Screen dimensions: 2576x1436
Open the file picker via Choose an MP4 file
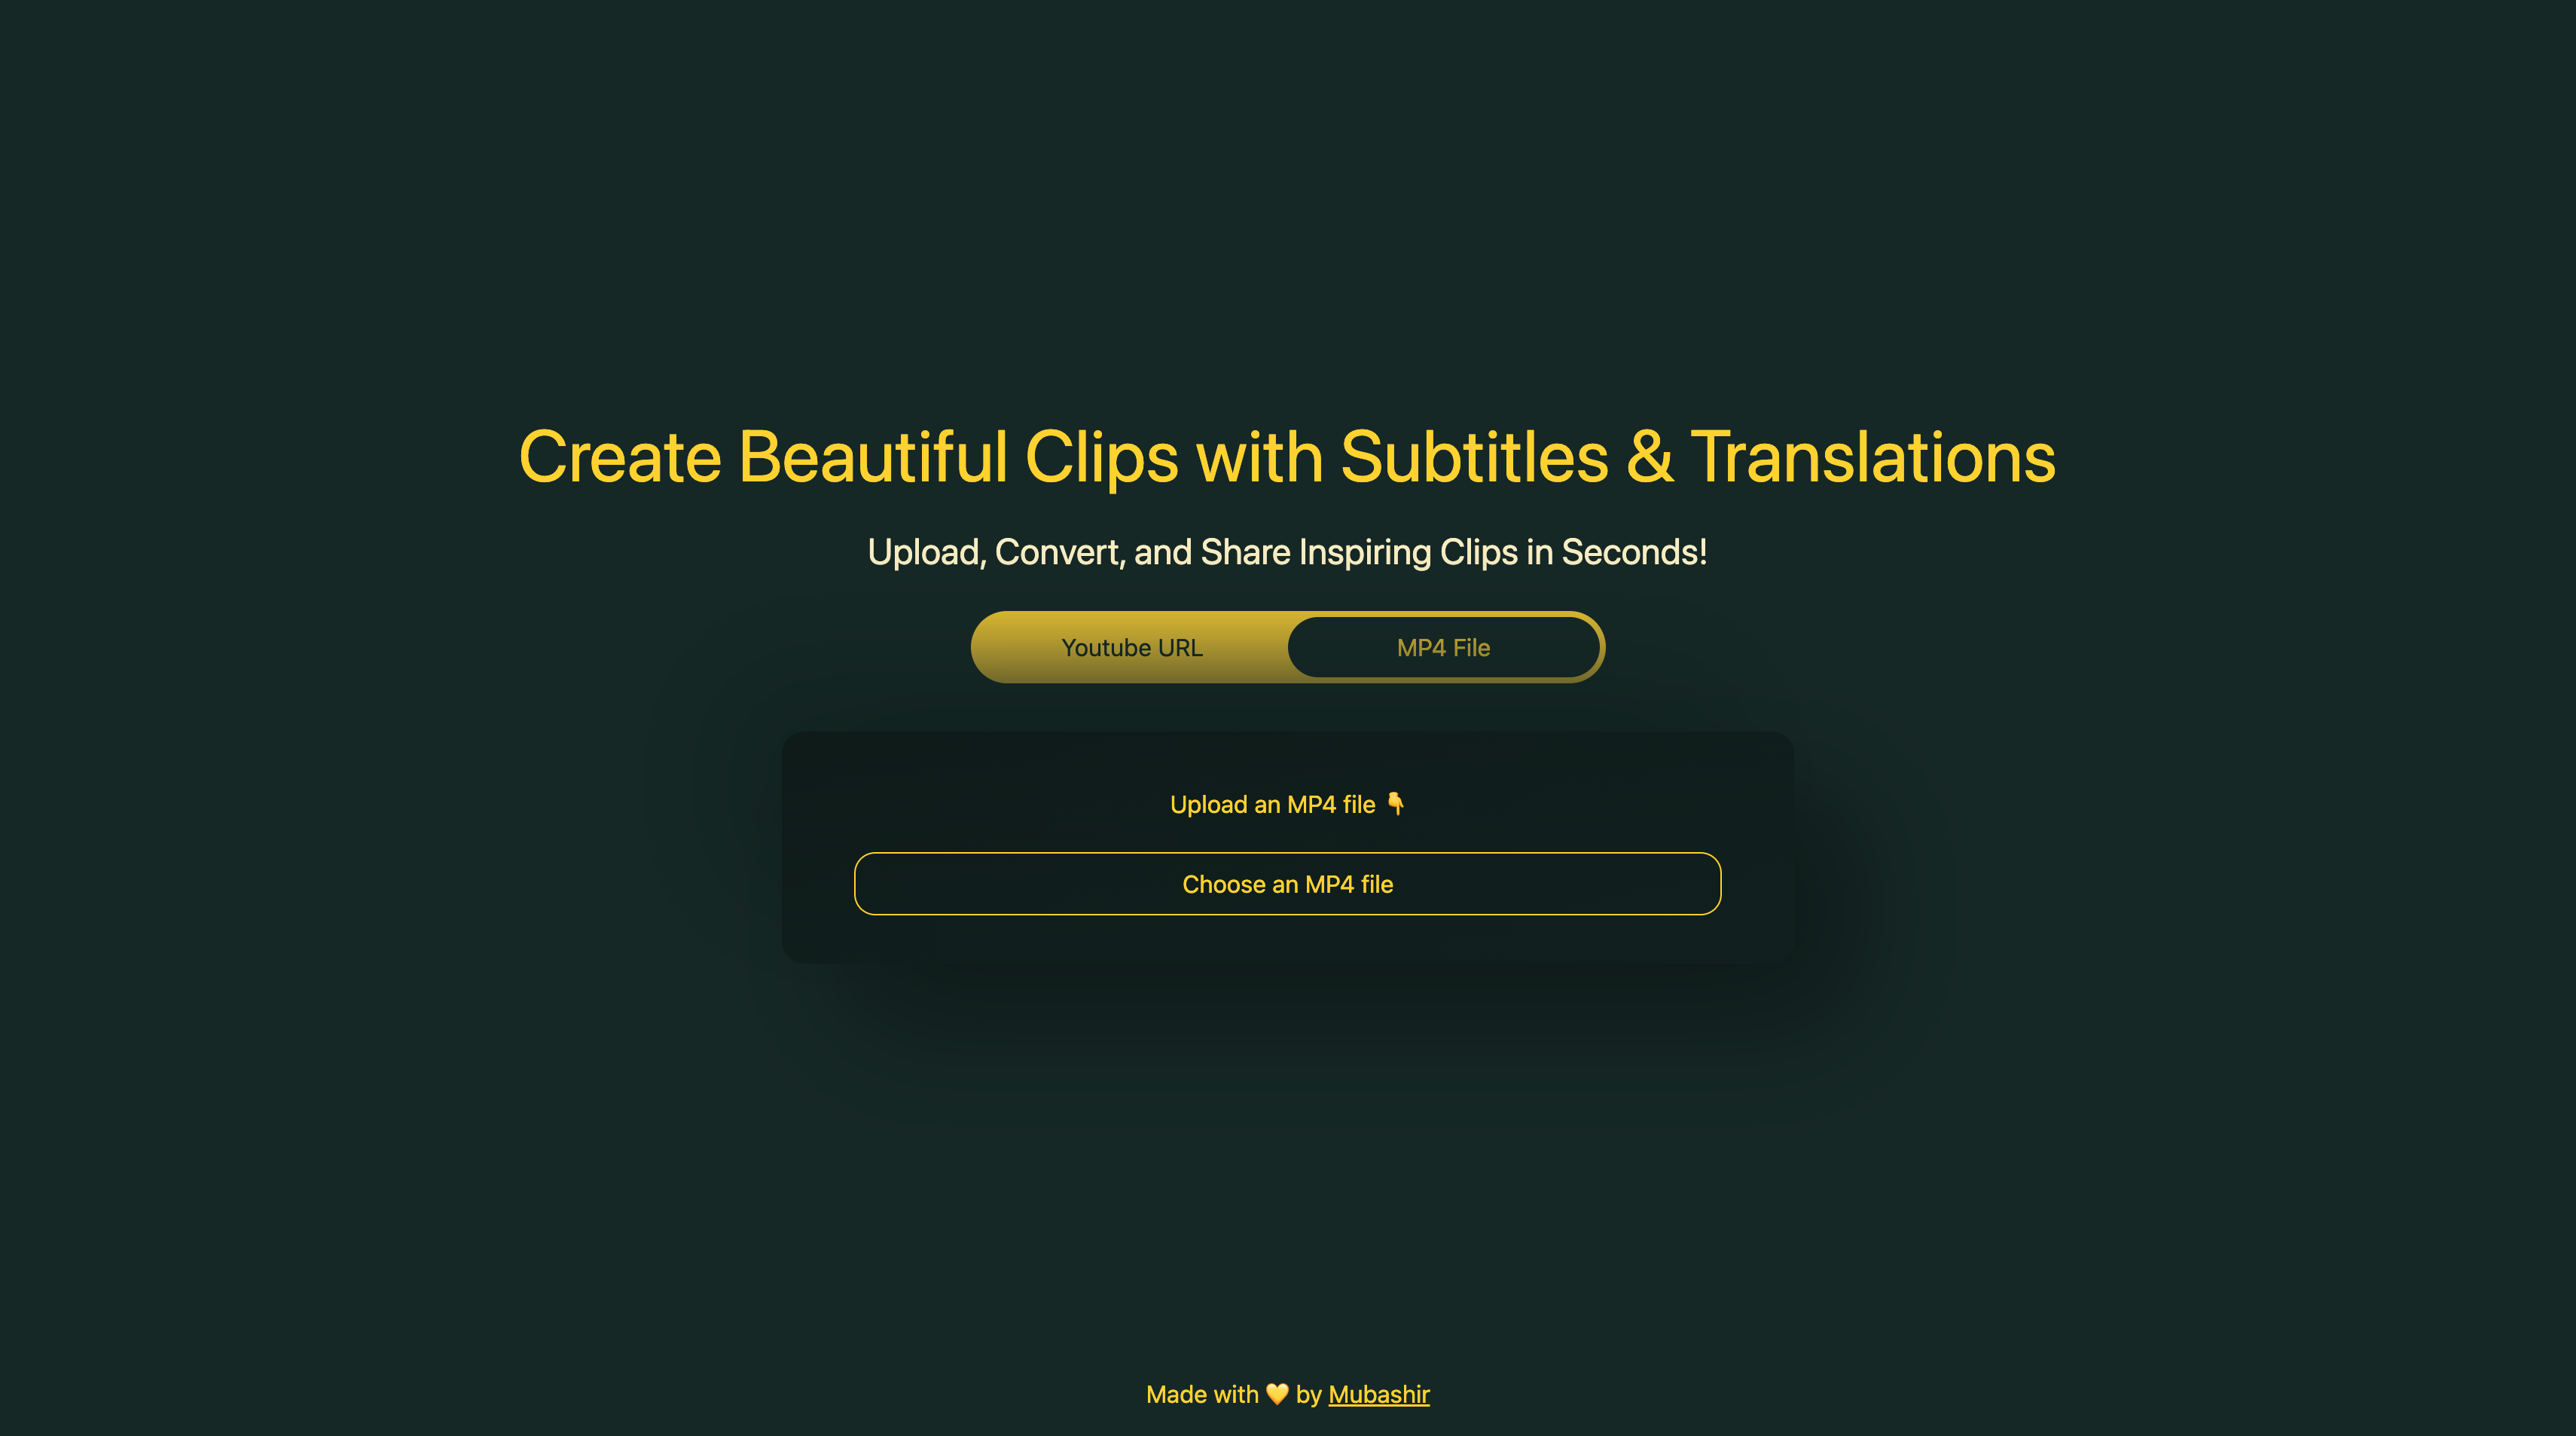(x=1287, y=883)
